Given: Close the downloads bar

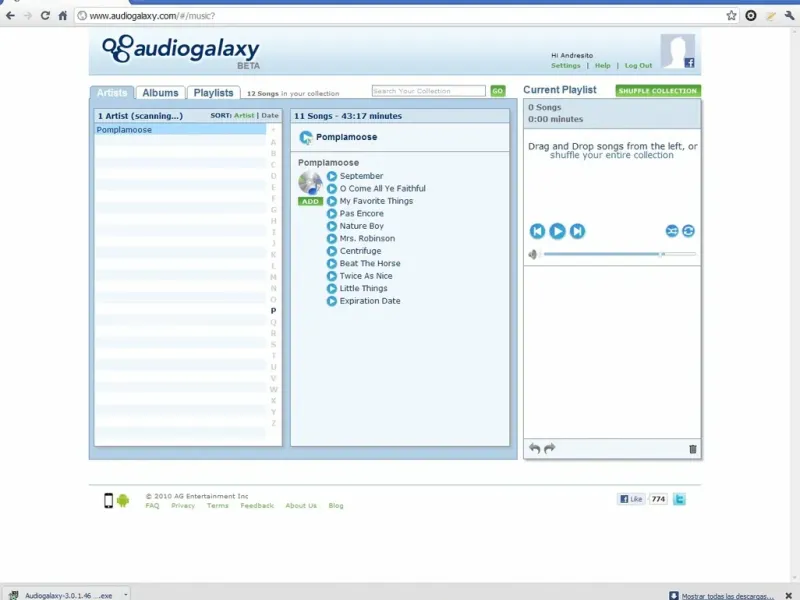Looking at the screenshot, I should click(x=788, y=595).
